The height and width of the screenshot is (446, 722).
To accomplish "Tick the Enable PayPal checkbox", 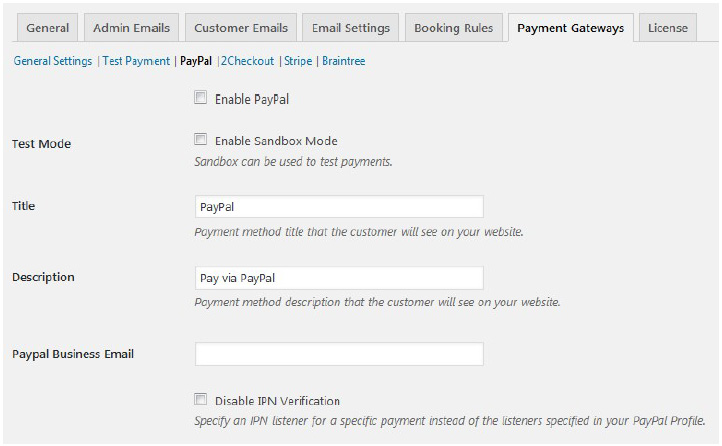I will coord(201,98).
